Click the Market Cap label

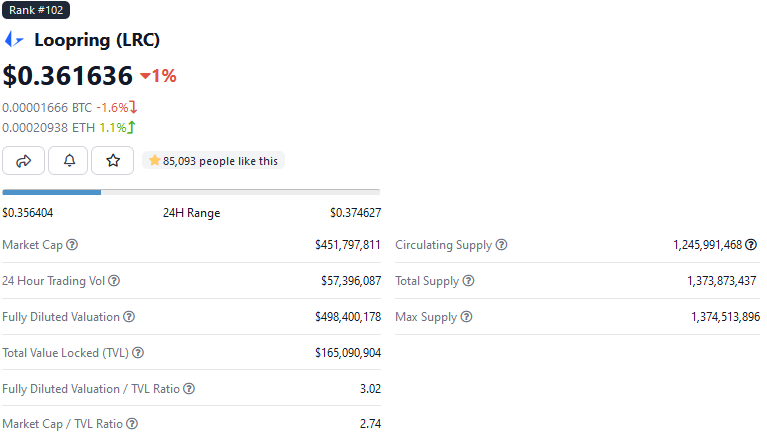point(33,245)
